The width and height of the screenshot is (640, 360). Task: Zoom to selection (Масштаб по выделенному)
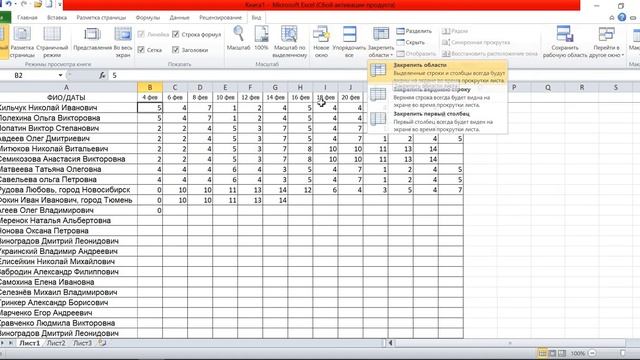[x=289, y=42]
